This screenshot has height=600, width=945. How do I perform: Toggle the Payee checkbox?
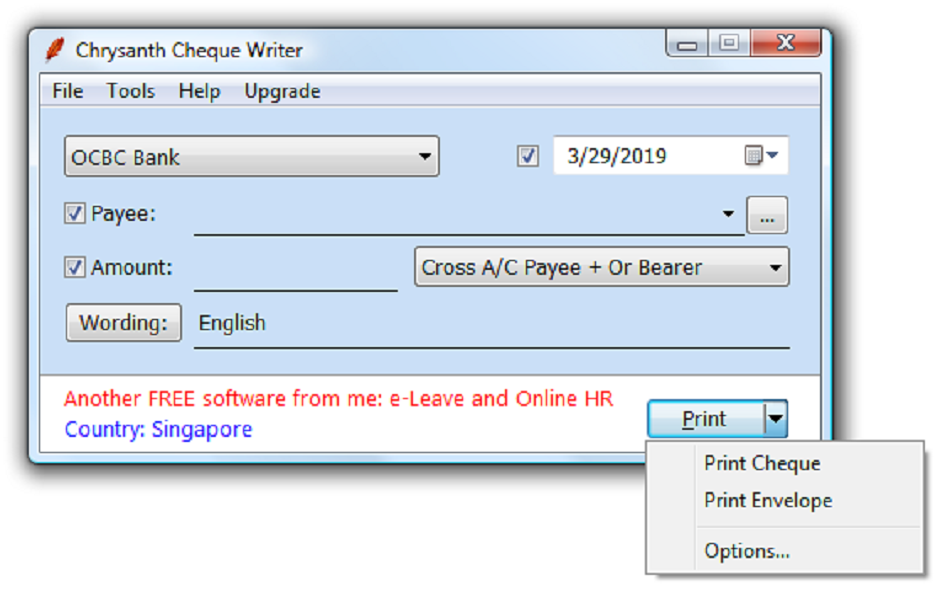click(74, 214)
